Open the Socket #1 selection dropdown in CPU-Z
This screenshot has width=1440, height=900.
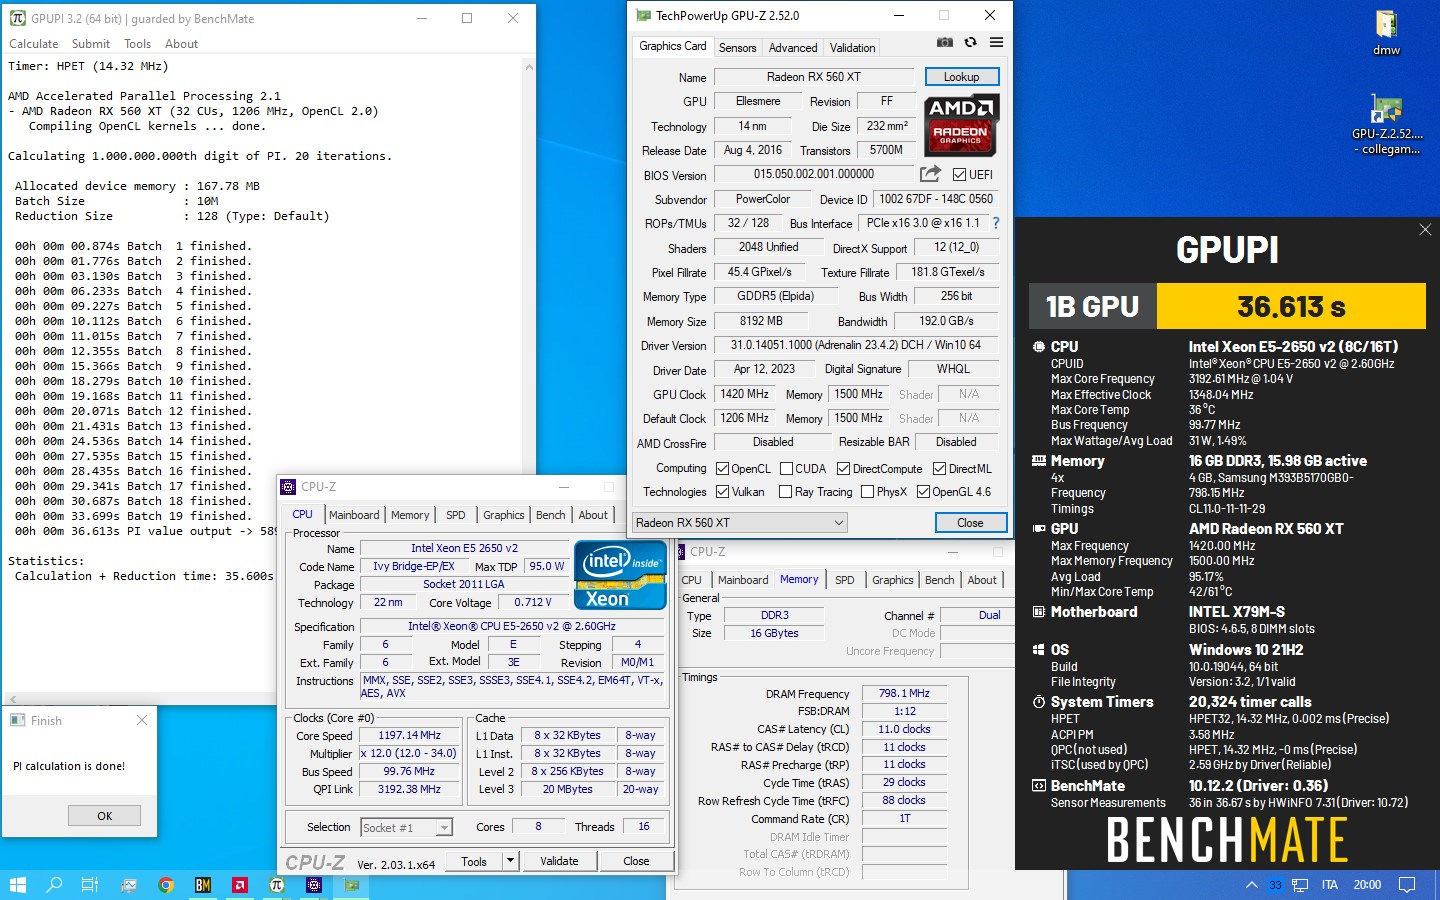click(406, 827)
